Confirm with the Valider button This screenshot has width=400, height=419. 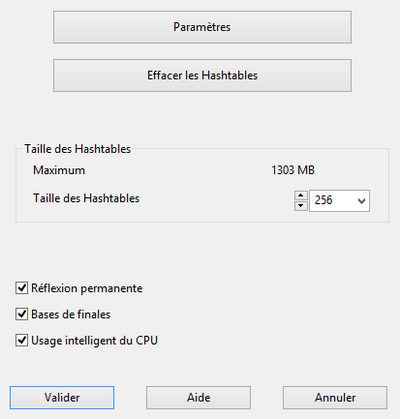[62, 398]
